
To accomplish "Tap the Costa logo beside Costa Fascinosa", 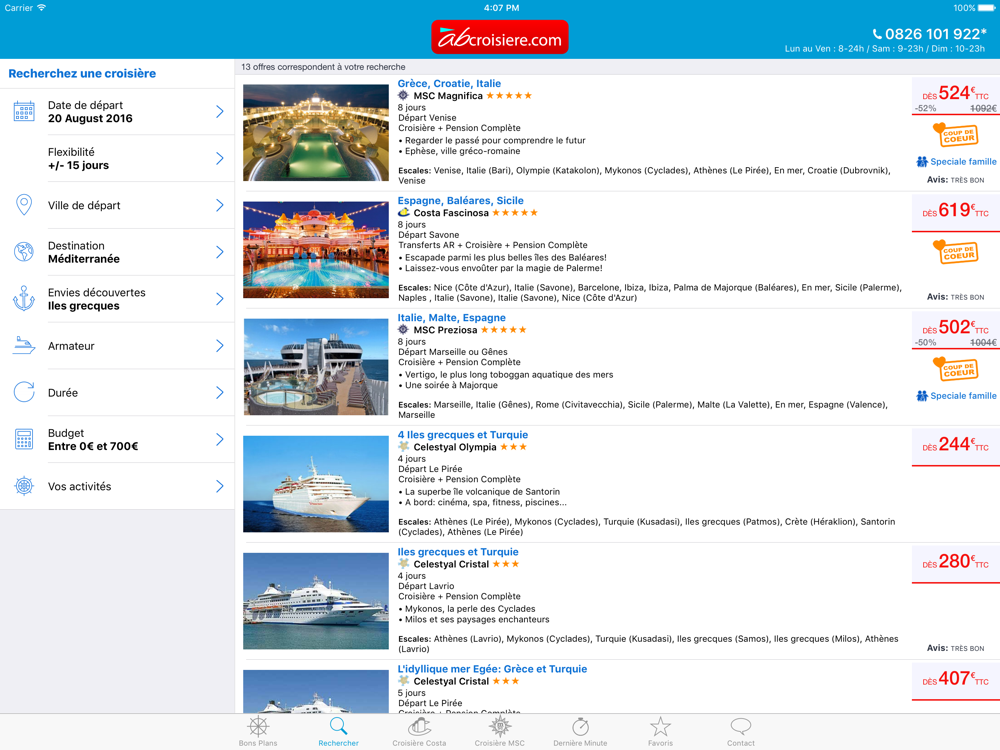I will point(403,212).
